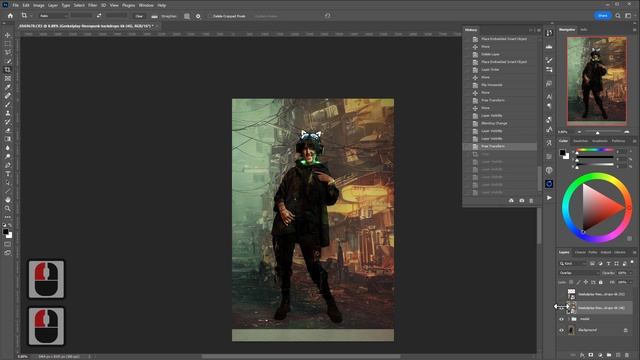Switch to the Swatches tab
640x360 pixels.
pos(580,141)
